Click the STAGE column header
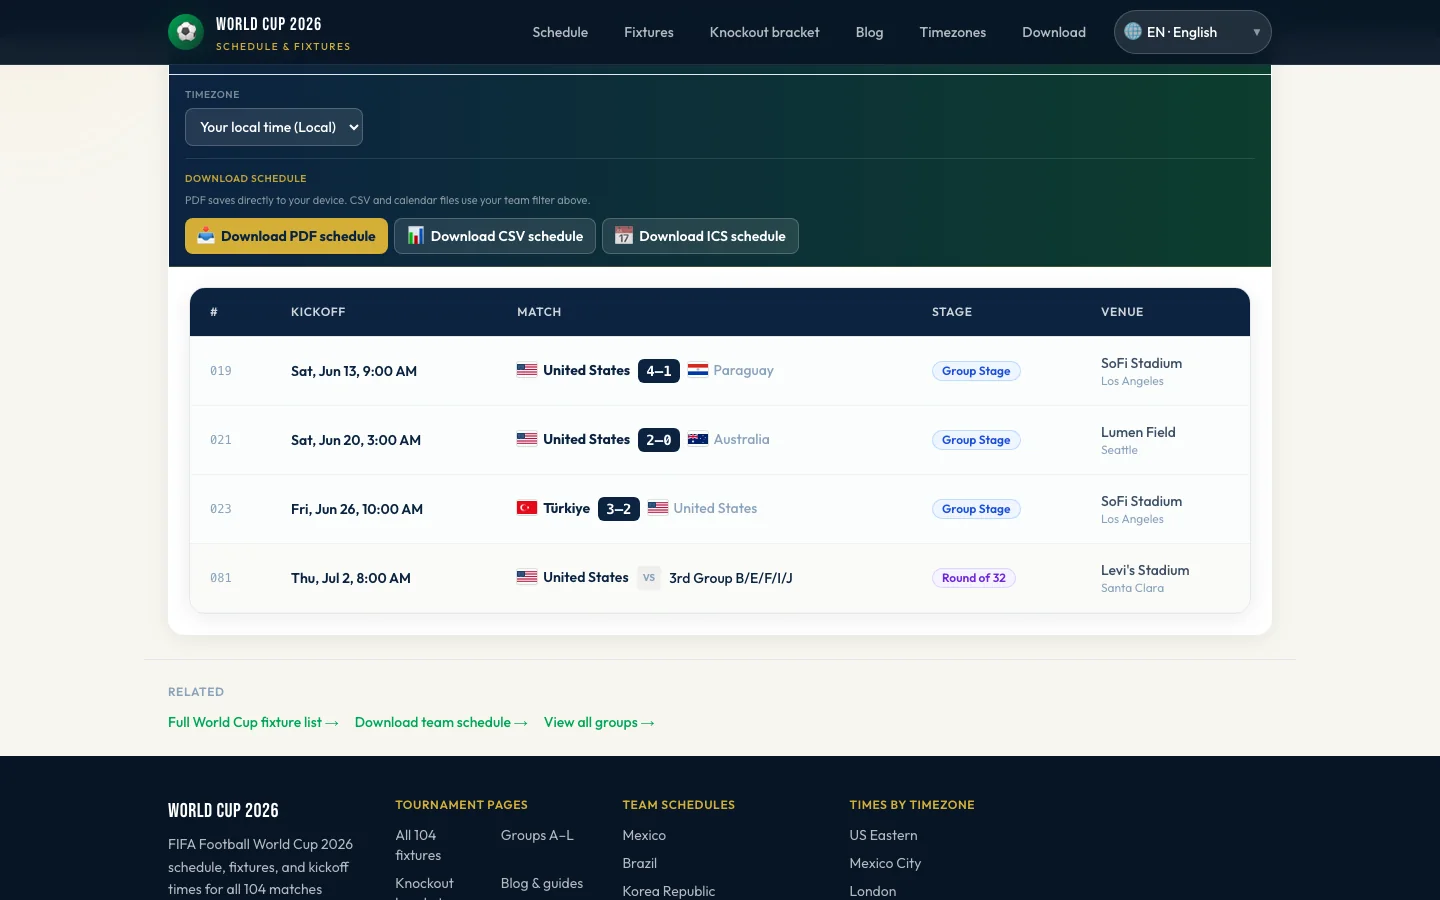Screen dimensions: 1440x900 point(952,312)
